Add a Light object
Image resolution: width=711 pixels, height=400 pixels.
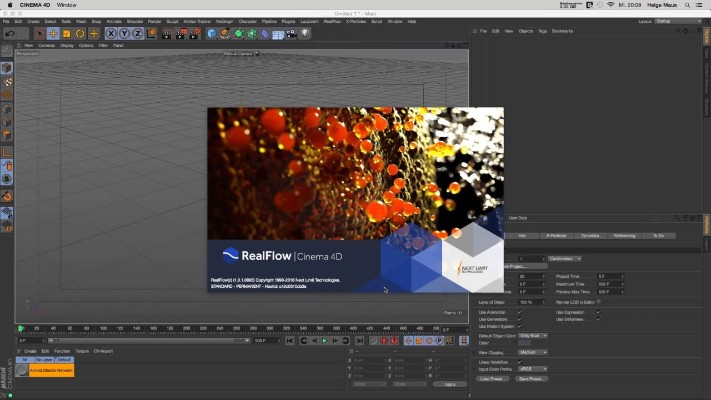(x=305, y=34)
